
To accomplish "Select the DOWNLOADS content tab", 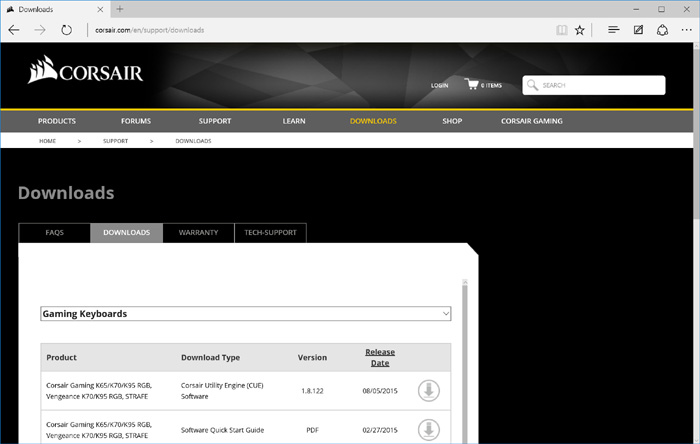I will tap(126, 232).
